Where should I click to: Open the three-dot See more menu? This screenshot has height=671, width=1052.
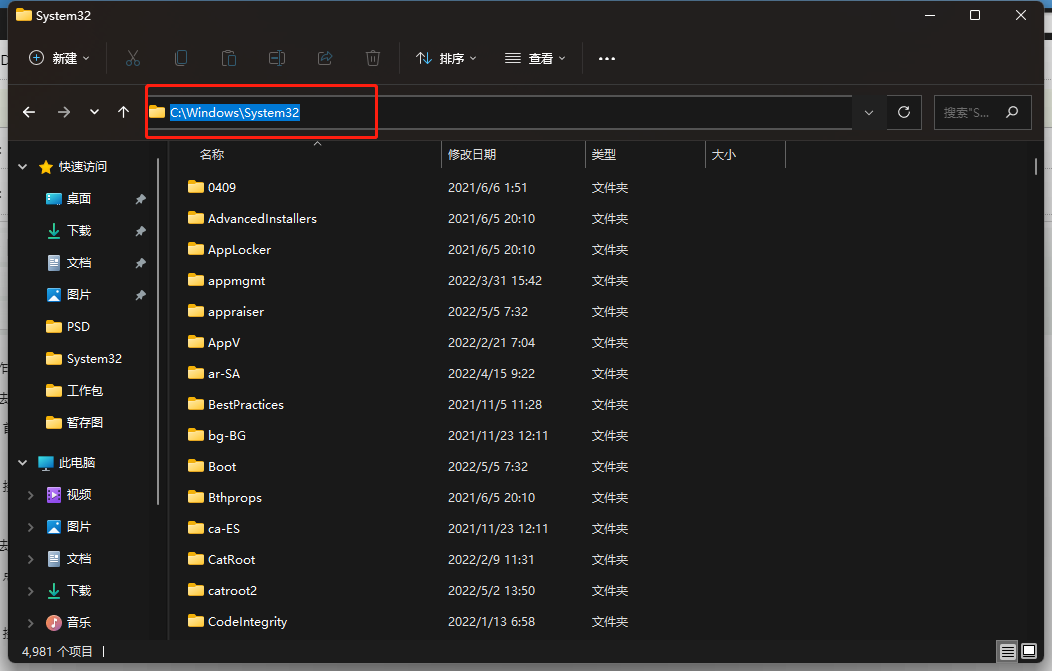tap(607, 58)
